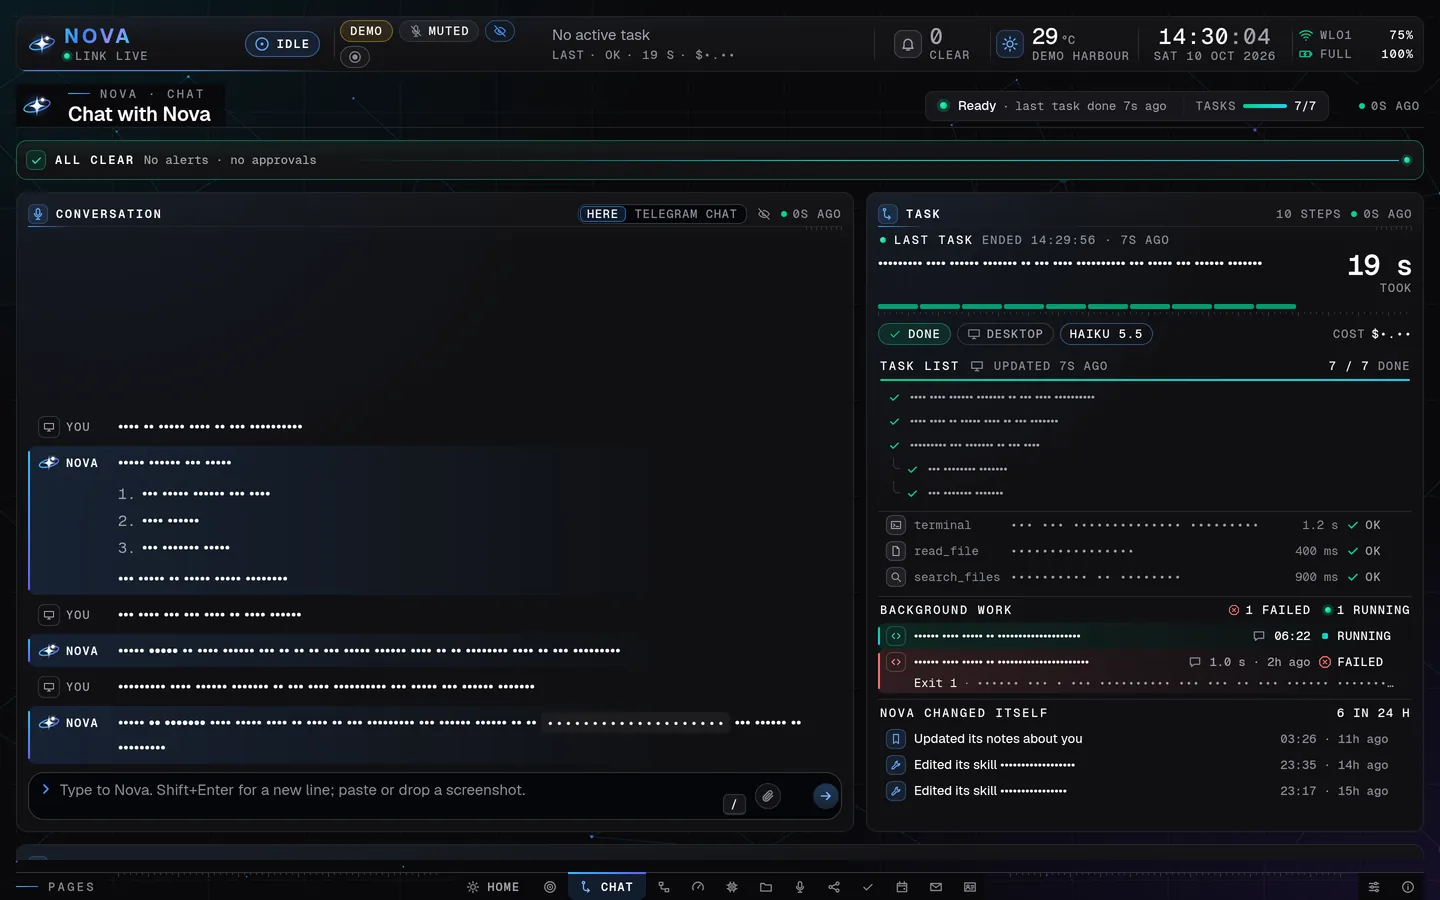1440x900 pixels.
Task: Click the HAIKU 5.5 model pill
Action: [1106, 334]
